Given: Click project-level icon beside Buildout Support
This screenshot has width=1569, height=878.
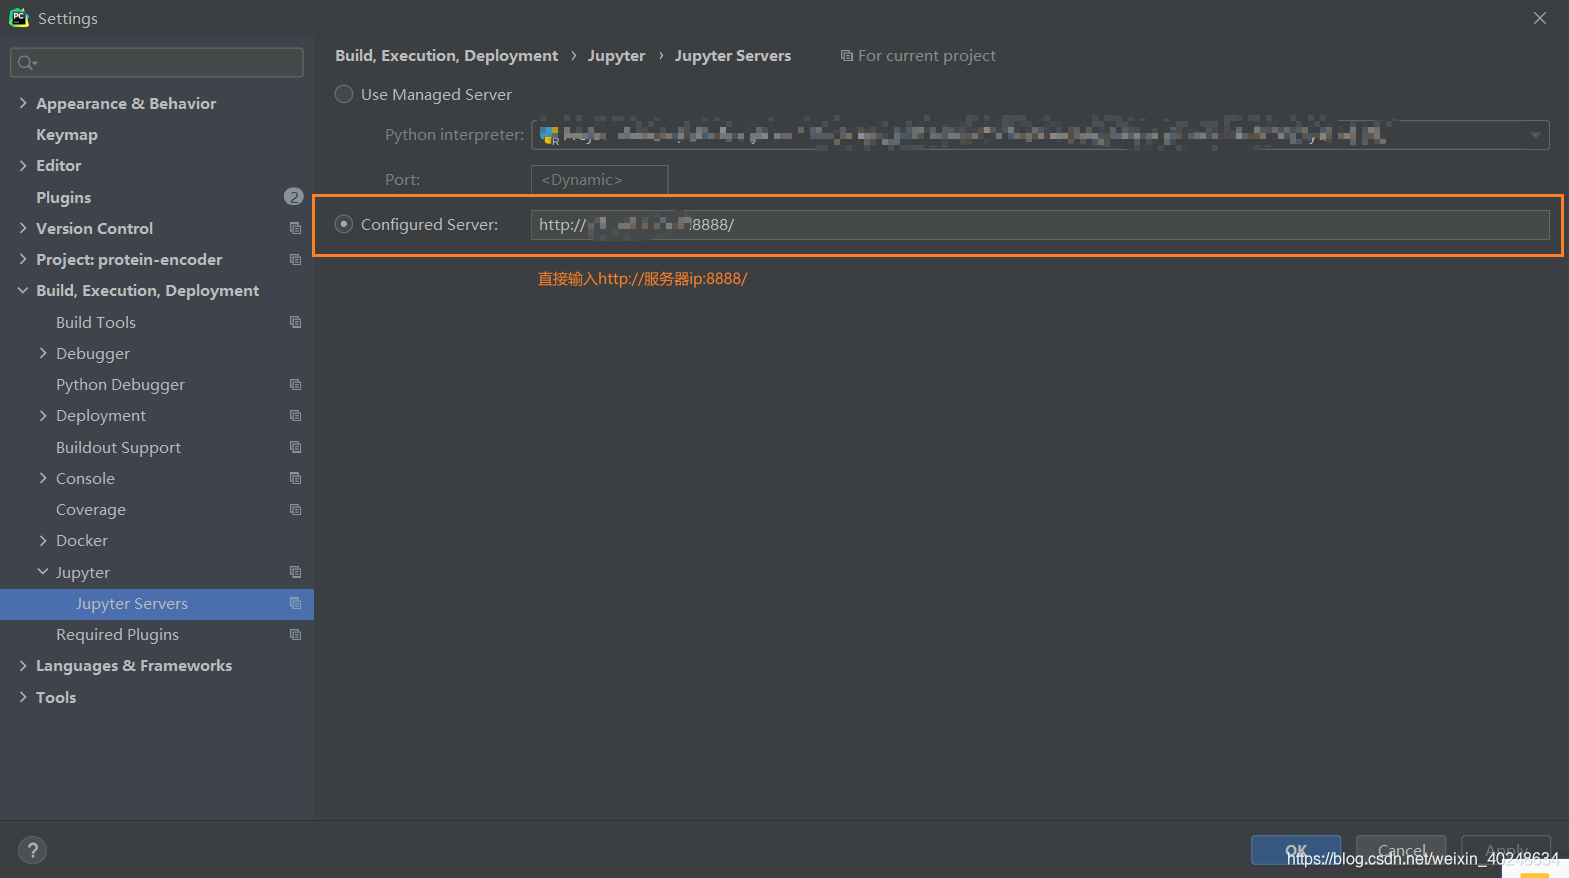Looking at the screenshot, I should tap(295, 447).
